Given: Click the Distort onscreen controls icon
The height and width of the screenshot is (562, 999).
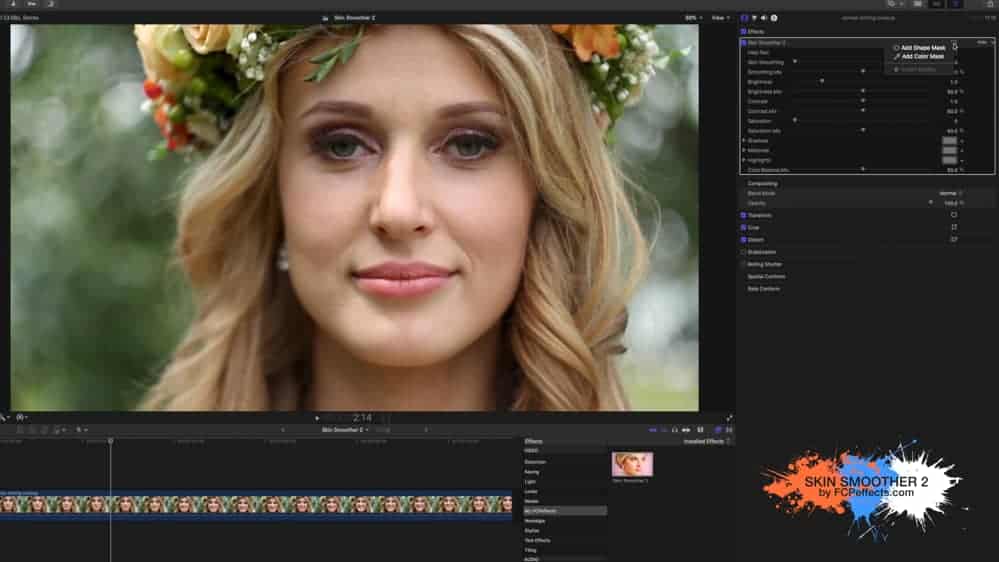Looking at the screenshot, I should (x=954, y=240).
